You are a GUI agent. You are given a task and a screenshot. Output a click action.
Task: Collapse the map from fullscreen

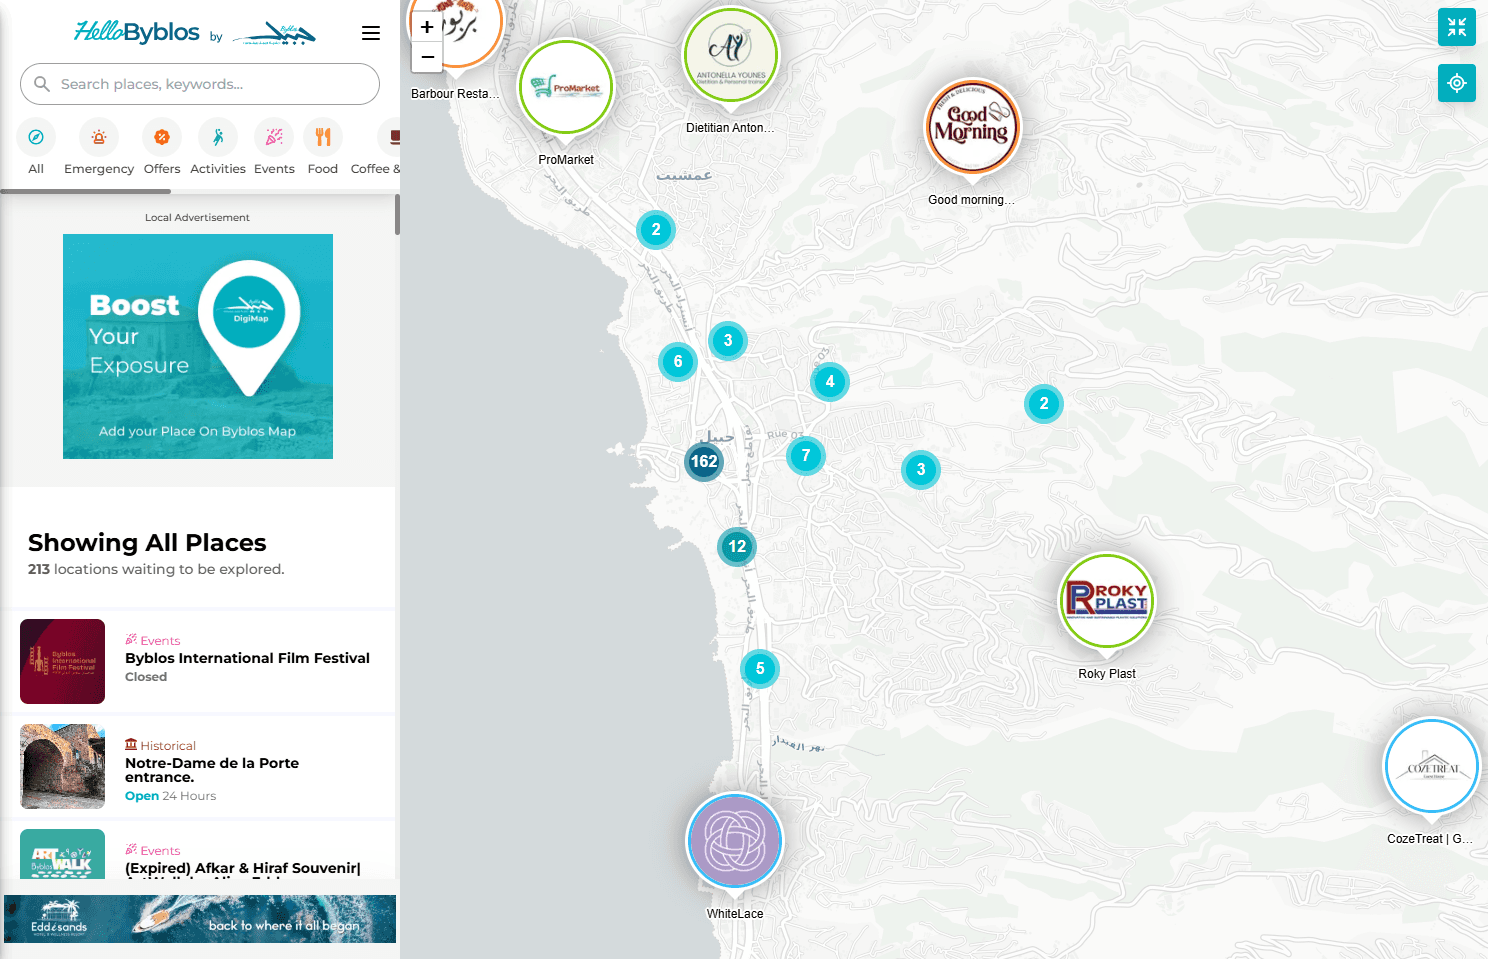tap(1457, 28)
